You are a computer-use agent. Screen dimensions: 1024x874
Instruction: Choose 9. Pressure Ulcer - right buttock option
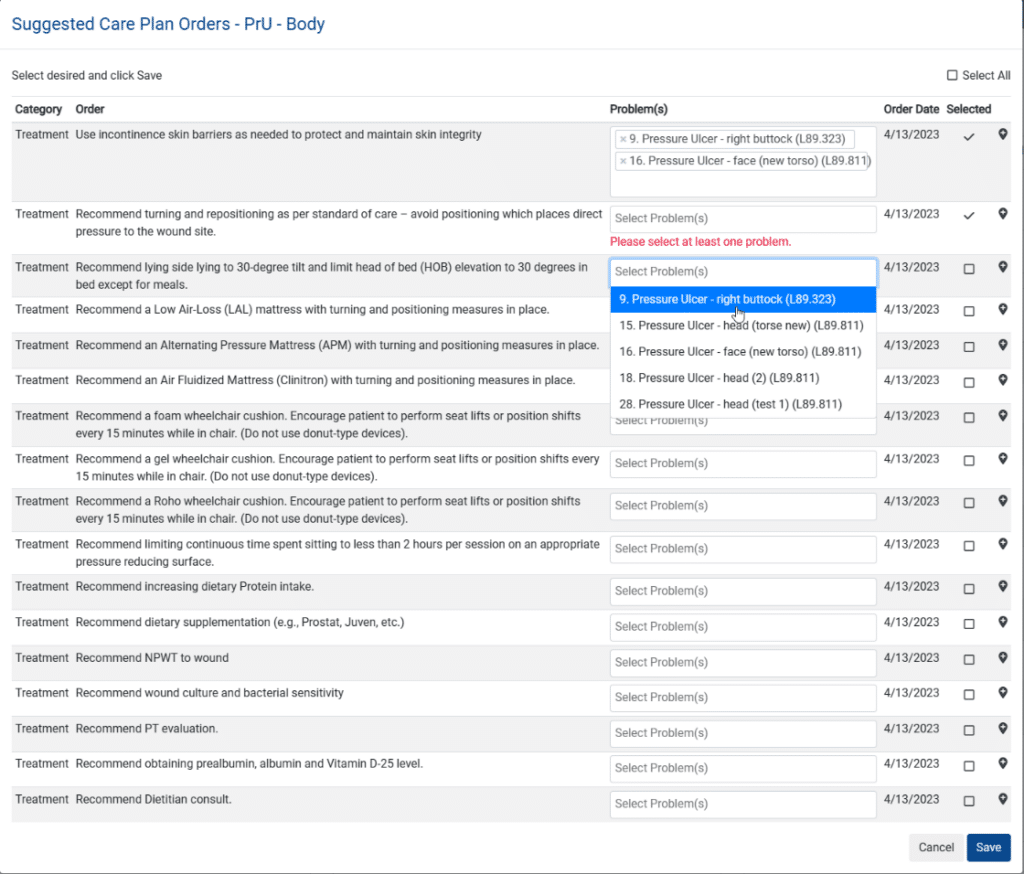(x=743, y=299)
